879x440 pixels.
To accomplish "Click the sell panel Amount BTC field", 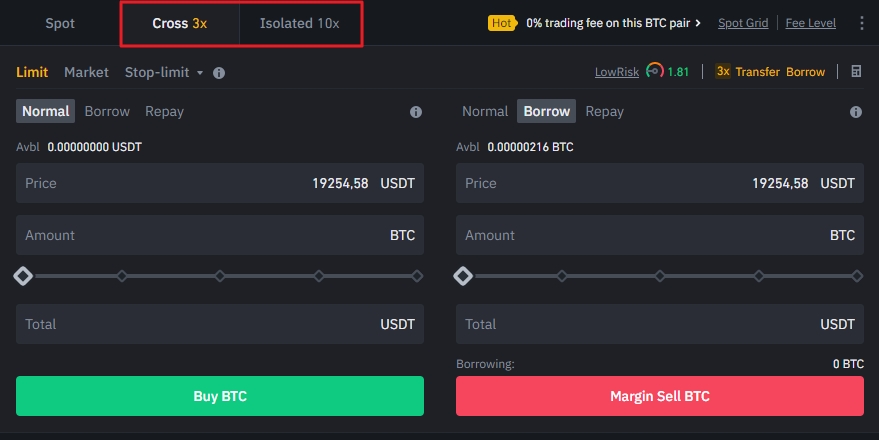I will 660,235.
